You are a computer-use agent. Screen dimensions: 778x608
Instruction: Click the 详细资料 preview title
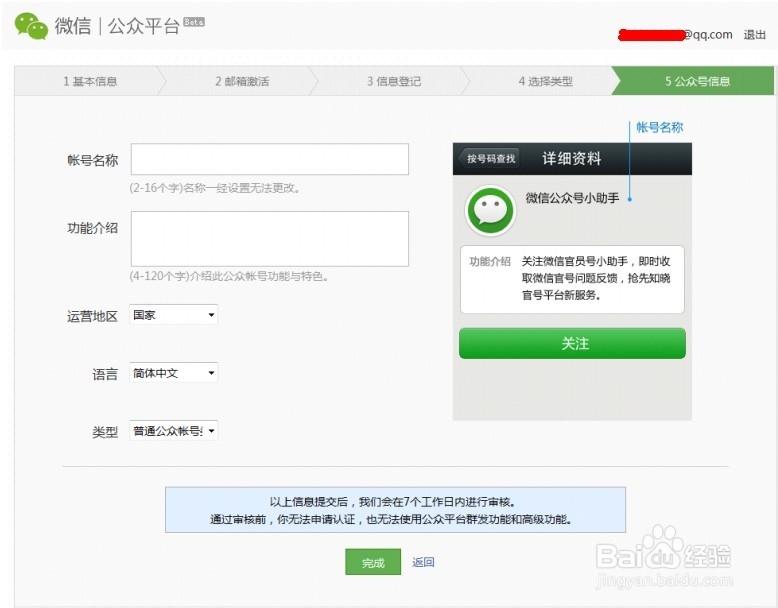click(572, 158)
